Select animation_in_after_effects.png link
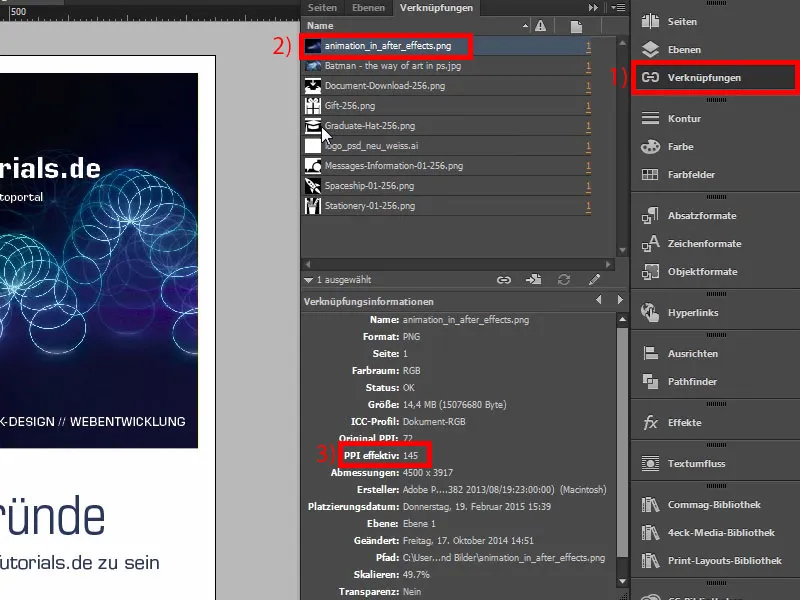The width and height of the screenshot is (800, 600). [x=446, y=46]
